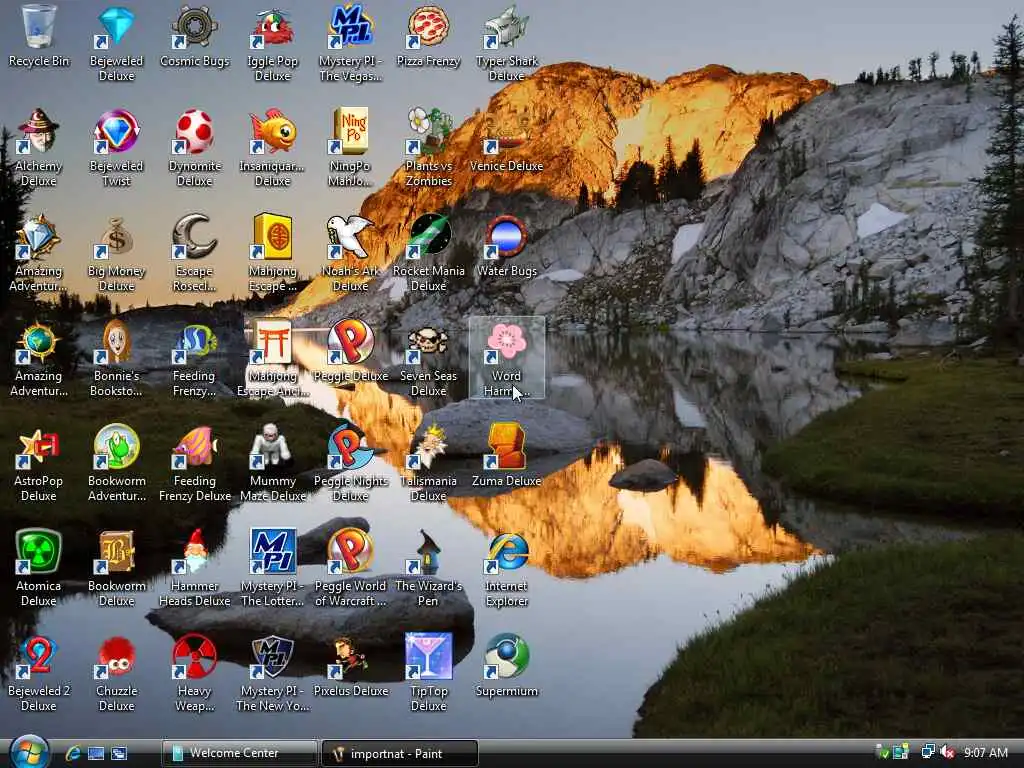Select the Cosmic Bugs shortcut
Viewport: 1024px width, 768px height.
[x=195, y=36]
